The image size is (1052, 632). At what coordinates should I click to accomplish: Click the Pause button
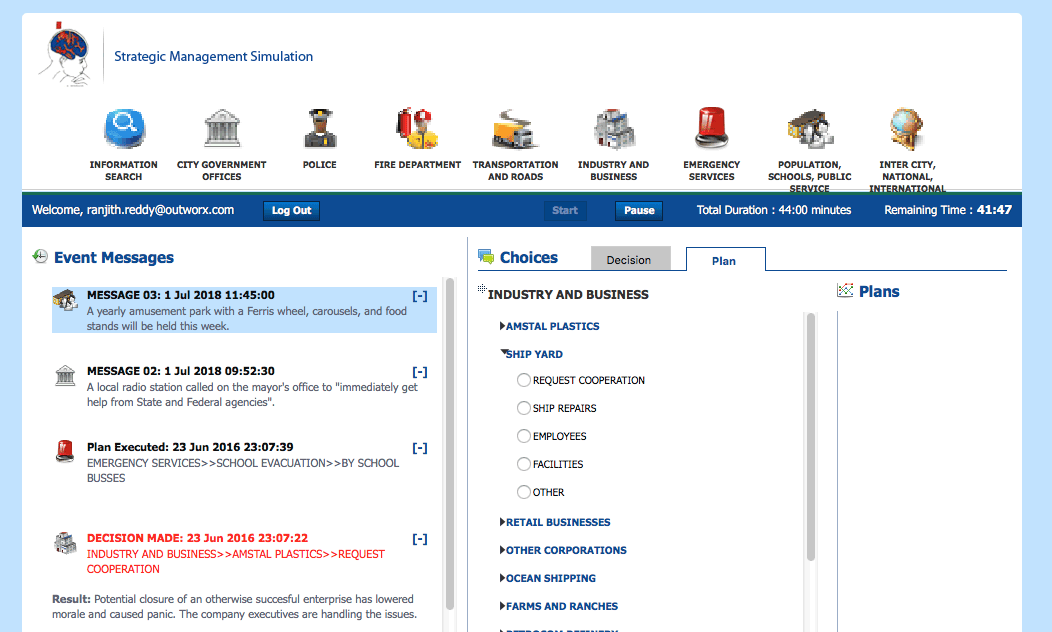pyautogui.click(x=639, y=211)
